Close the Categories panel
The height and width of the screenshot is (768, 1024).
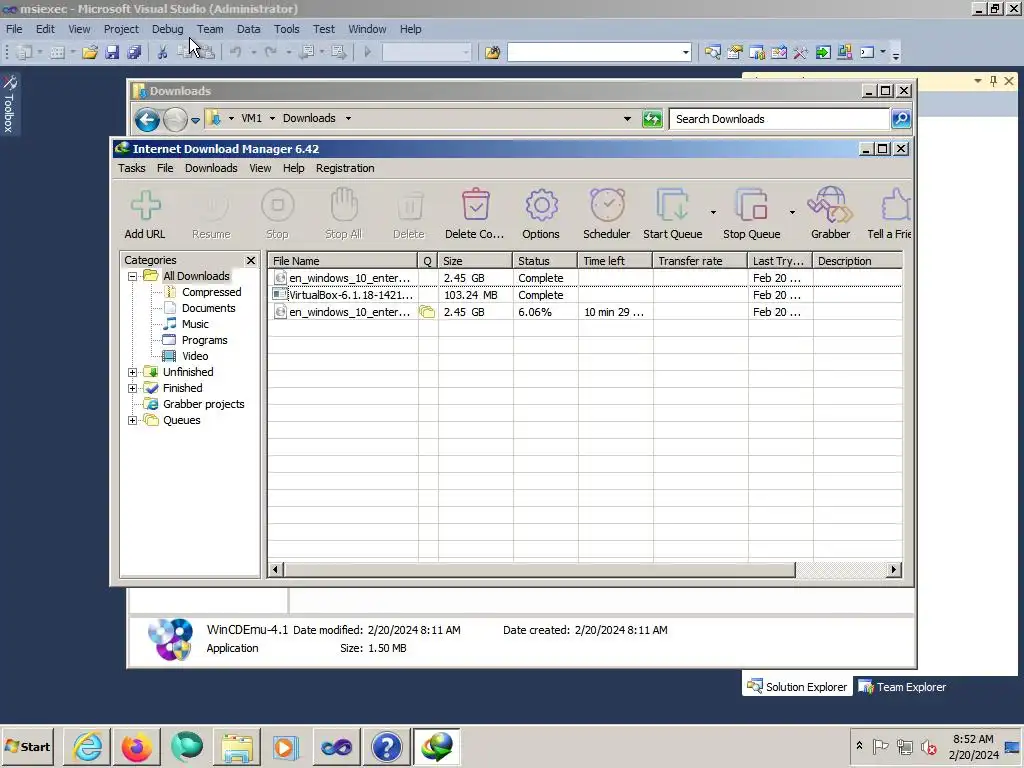point(251,260)
